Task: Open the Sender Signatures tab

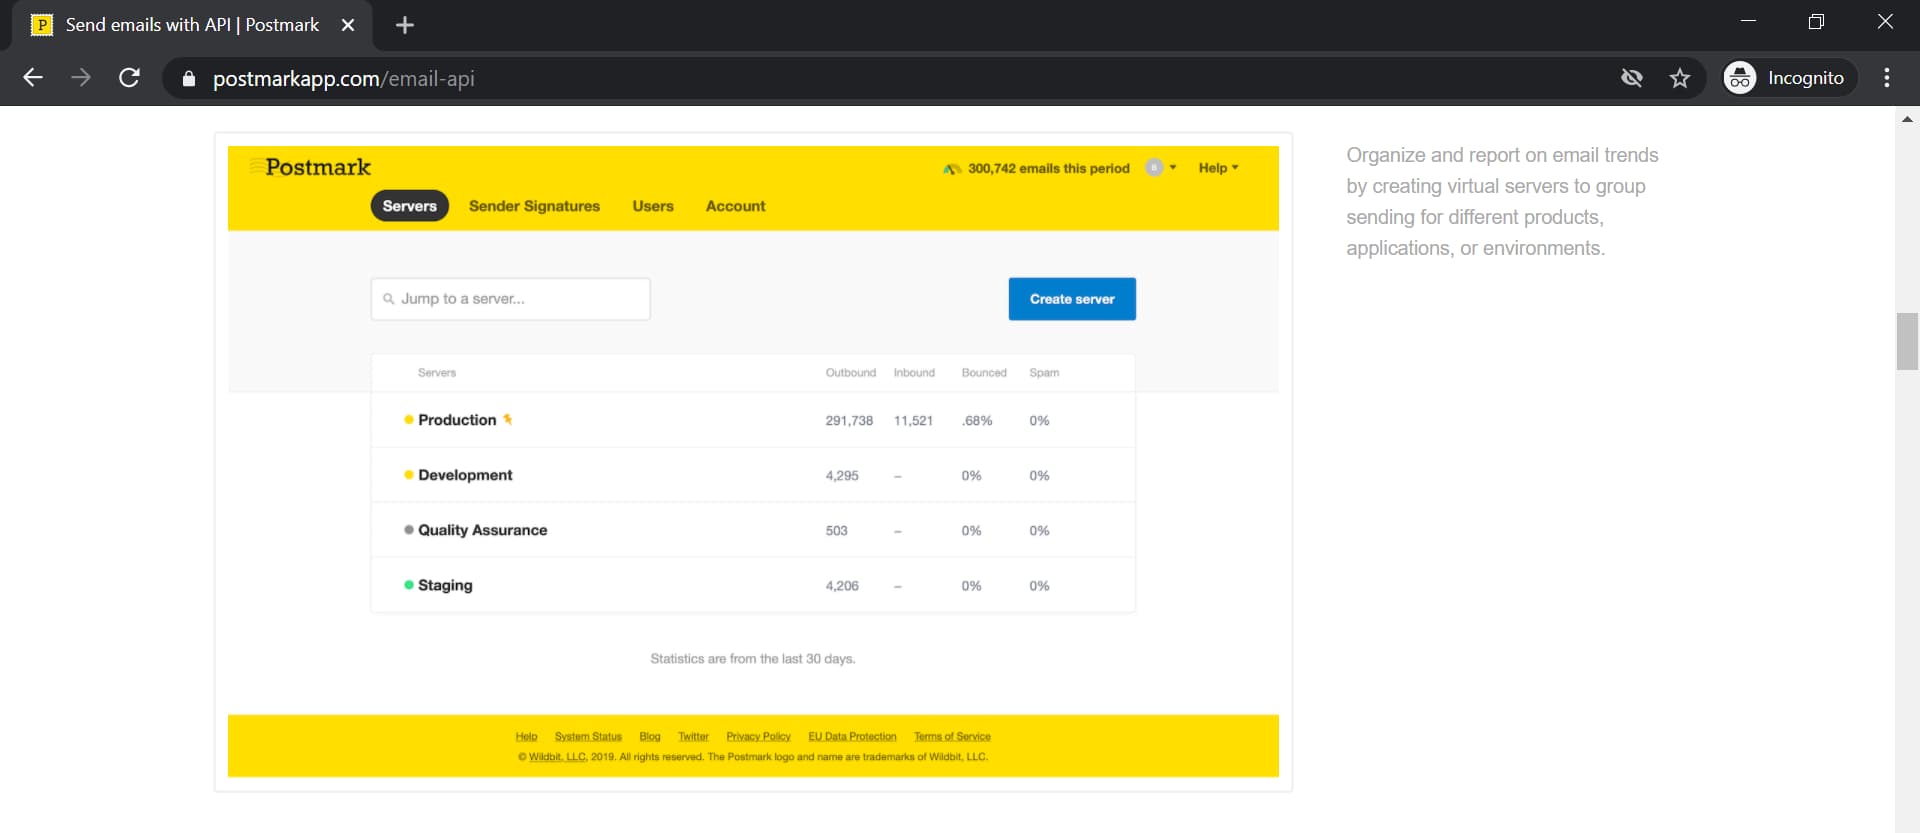Action: 534,206
